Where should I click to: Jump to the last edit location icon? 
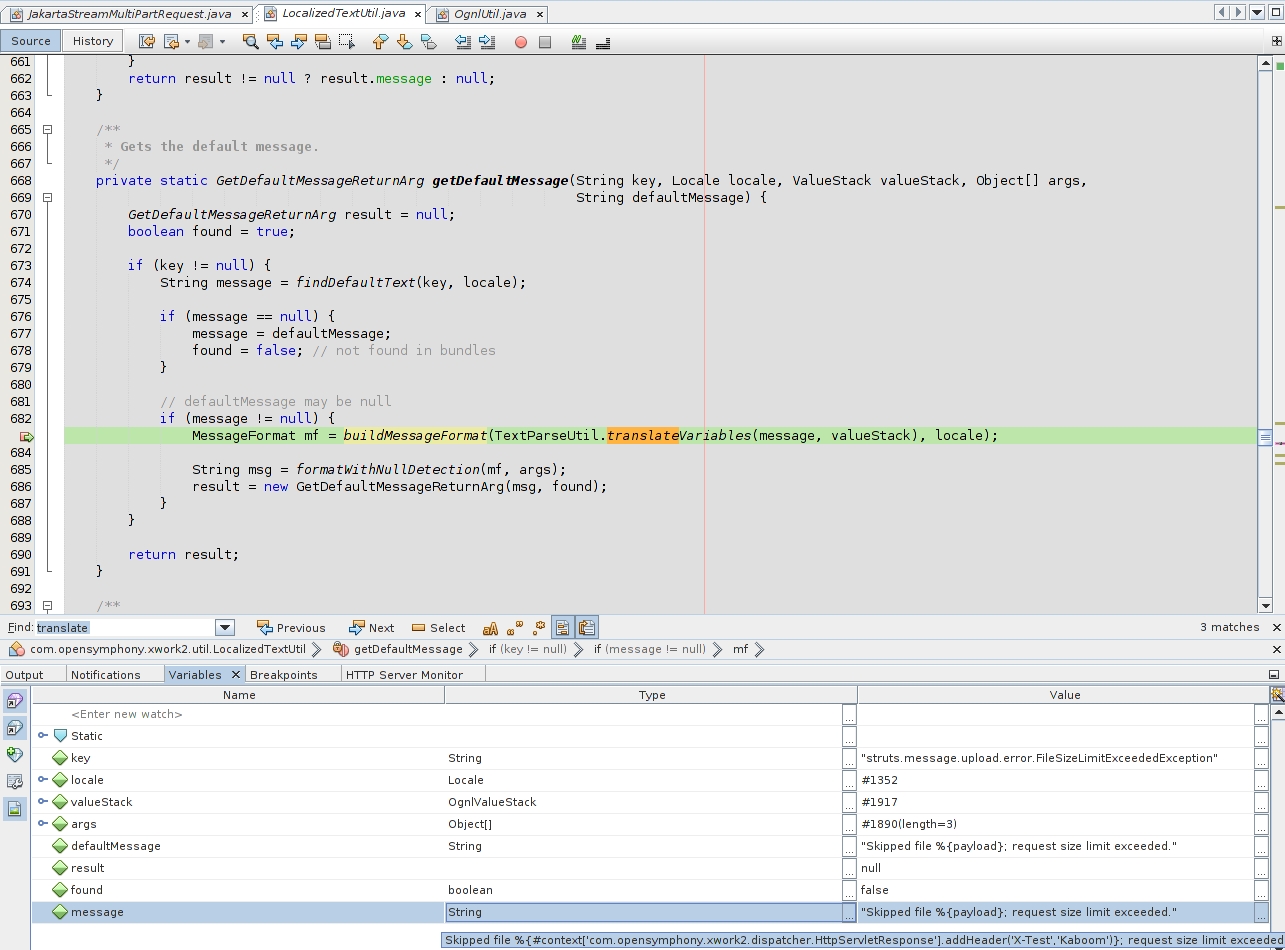click(x=146, y=42)
